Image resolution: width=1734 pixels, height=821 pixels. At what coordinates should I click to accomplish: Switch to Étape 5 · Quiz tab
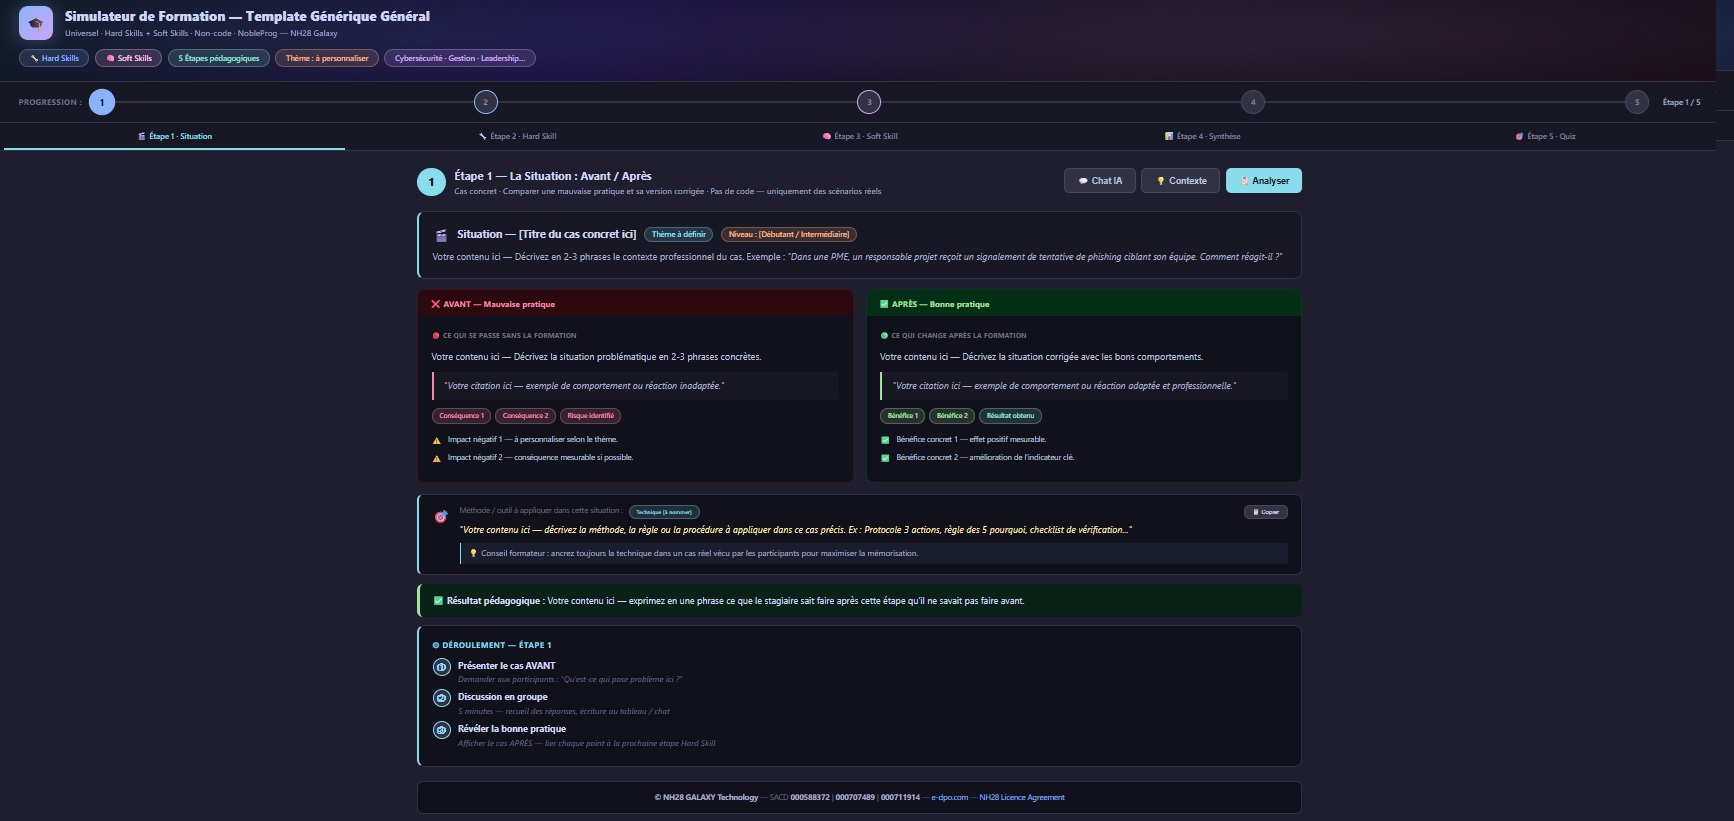point(1546,136)
